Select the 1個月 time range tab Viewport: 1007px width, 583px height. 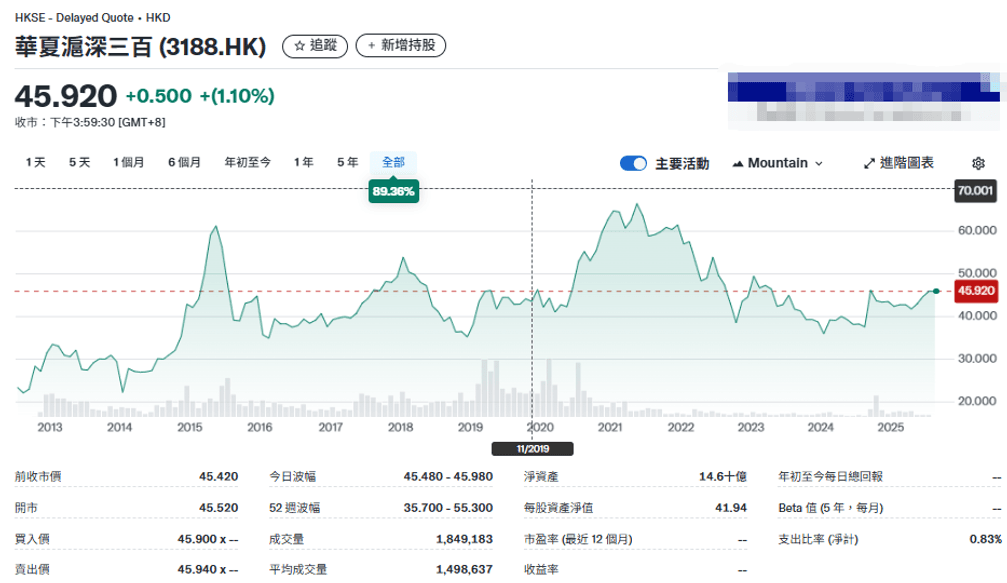(128, 162)
